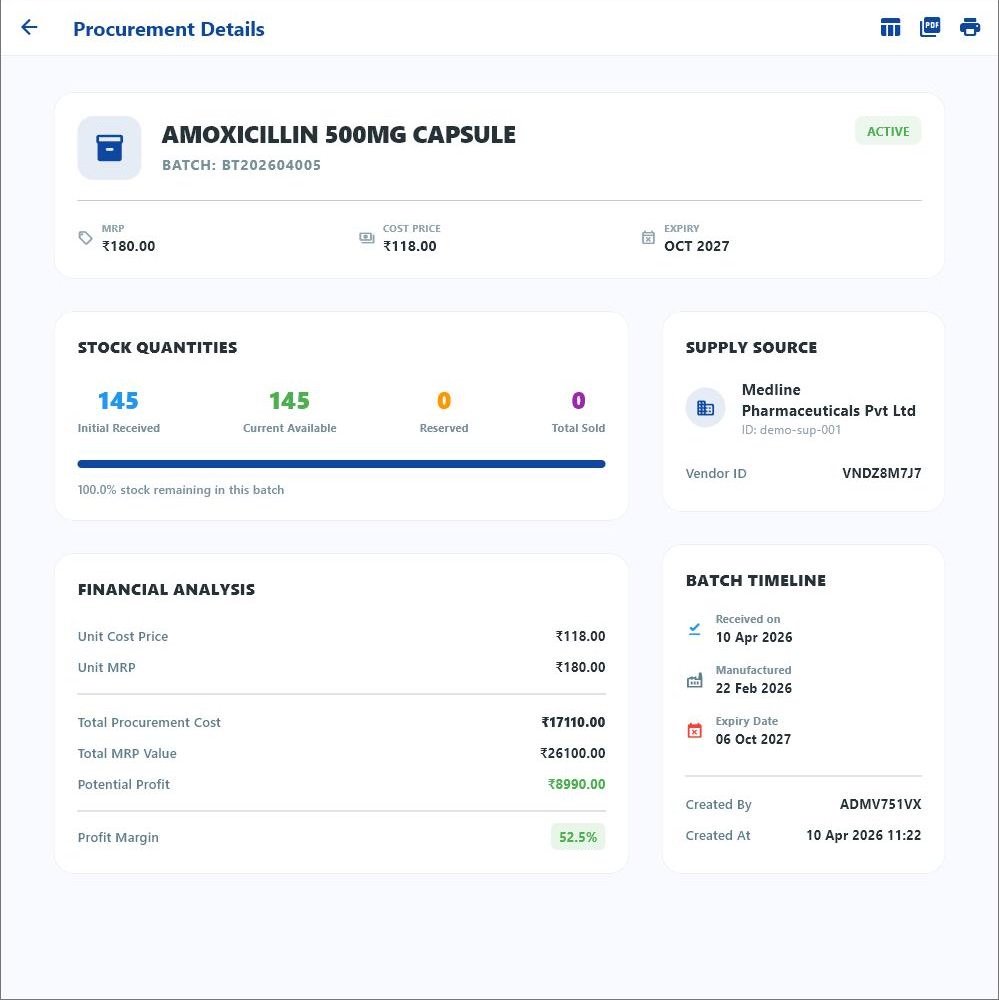This screenshot has height=1000, width=999.
Task: Click the ACTIVE status badge
Action: pyautogui.click(x=888, y=131)
